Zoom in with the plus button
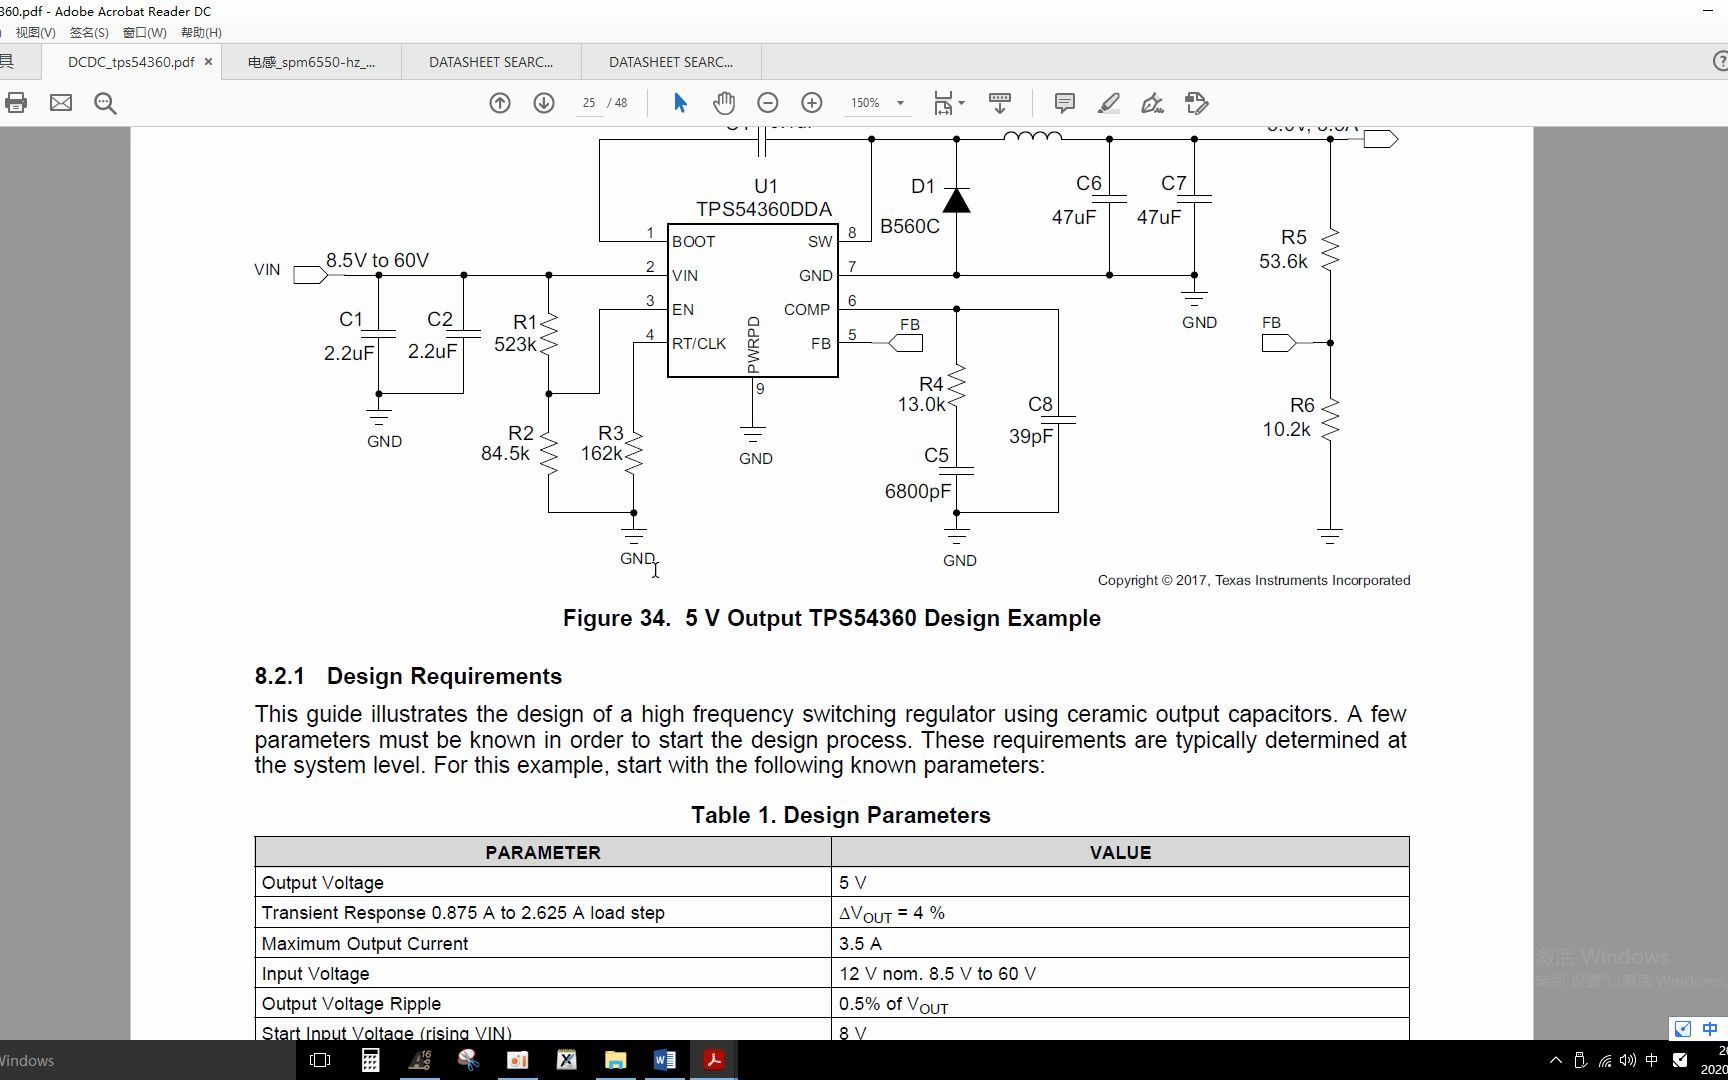This screenshot has width=1728, height=1080. click(x=812, y=103)
